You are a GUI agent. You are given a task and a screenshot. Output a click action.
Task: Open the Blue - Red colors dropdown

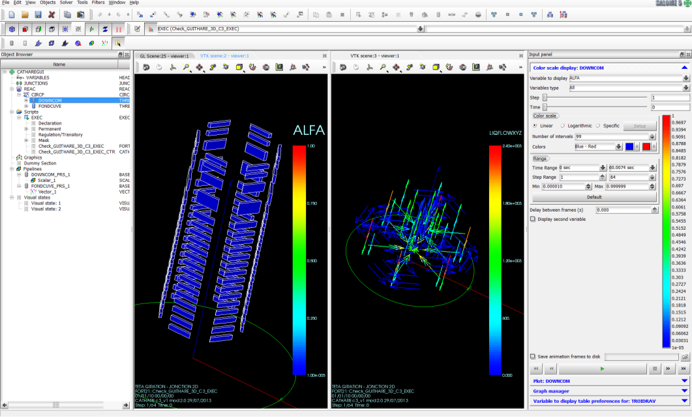tap(616, 147)
